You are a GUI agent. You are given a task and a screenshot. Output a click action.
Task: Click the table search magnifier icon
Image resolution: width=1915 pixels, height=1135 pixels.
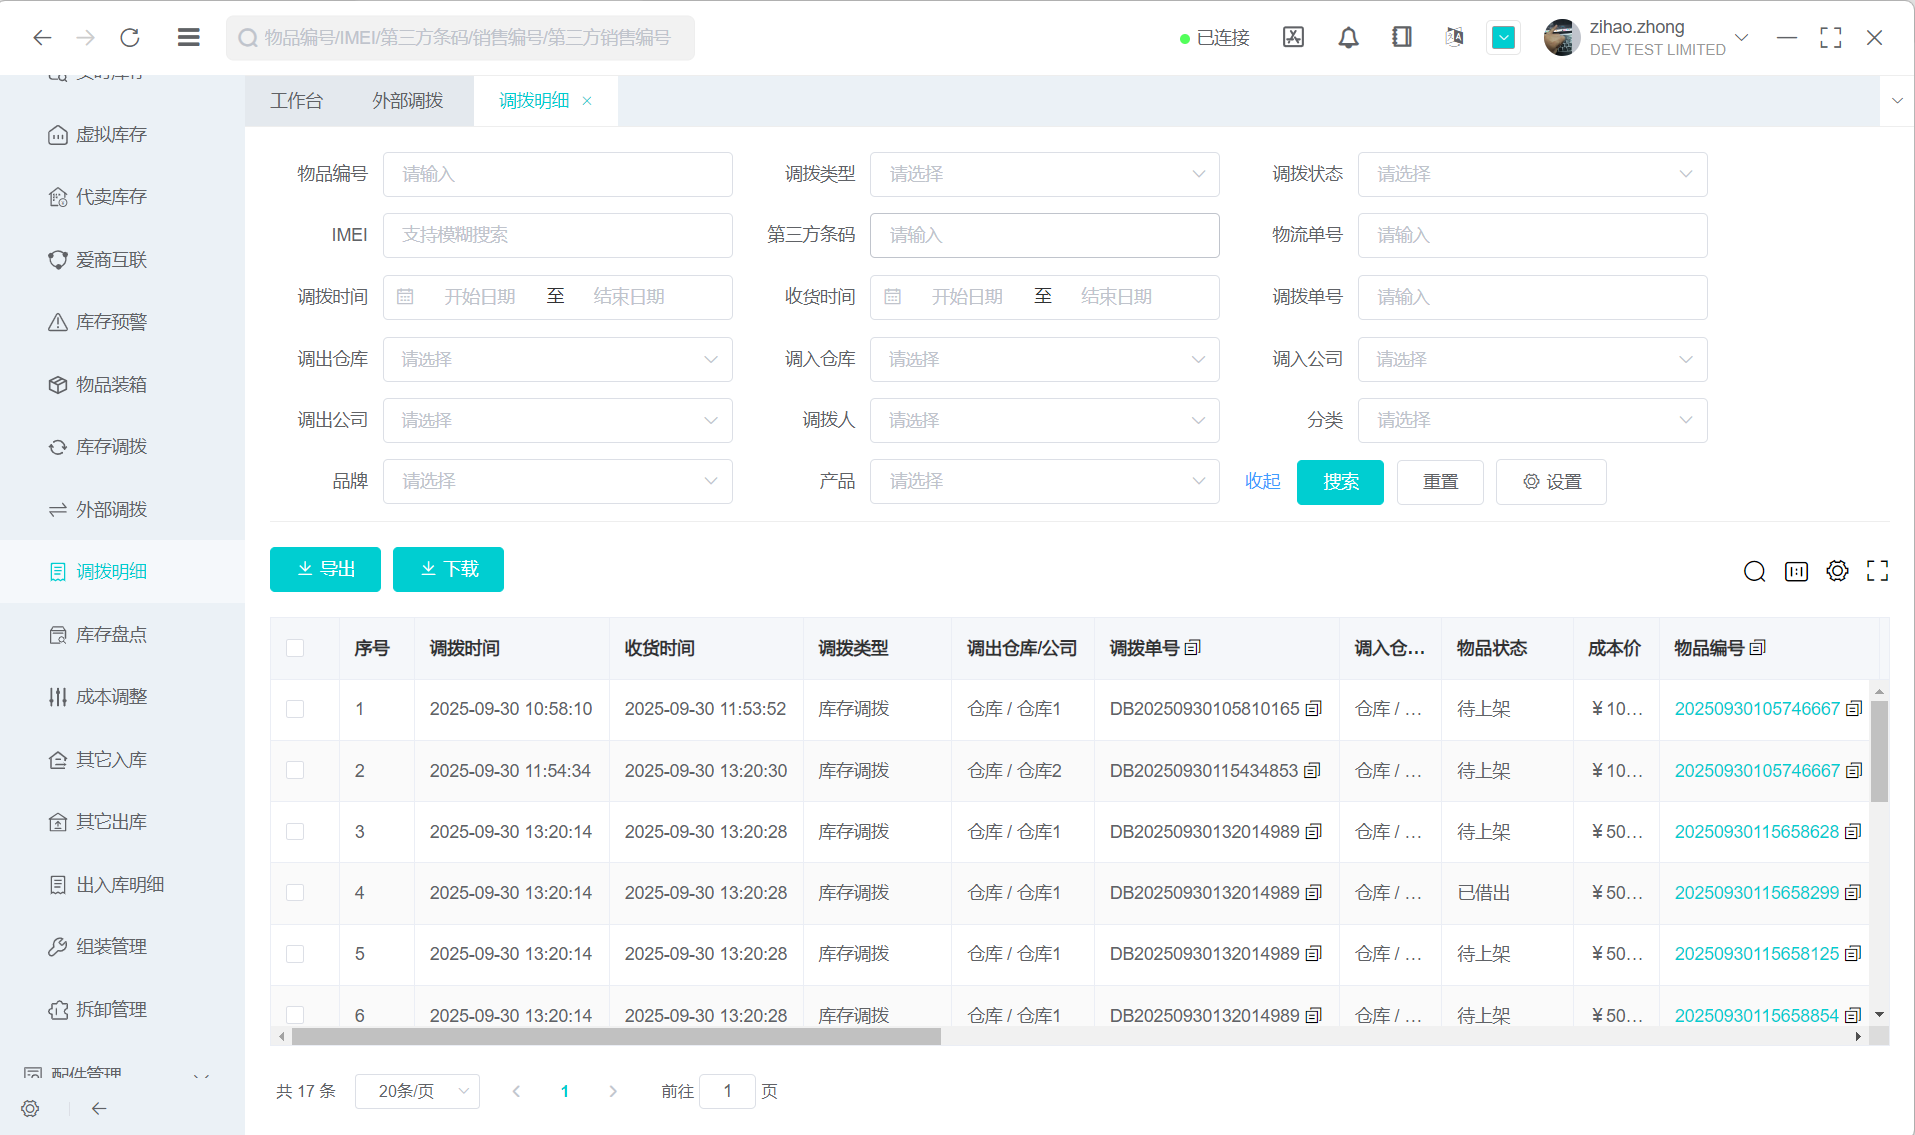pos(1754,571)
